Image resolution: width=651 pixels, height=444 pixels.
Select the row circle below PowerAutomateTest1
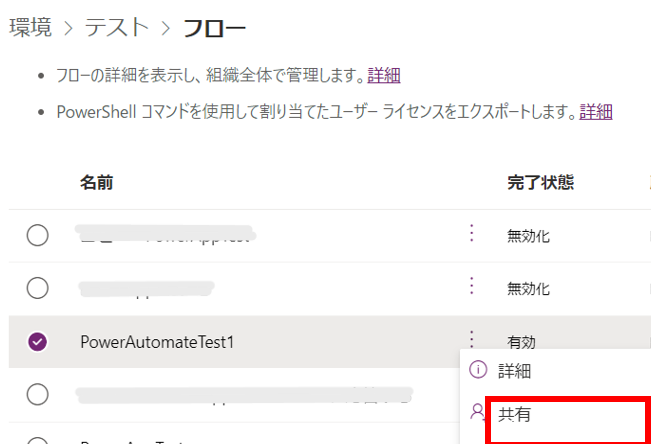pyautogui.click(x=37, y=394)
